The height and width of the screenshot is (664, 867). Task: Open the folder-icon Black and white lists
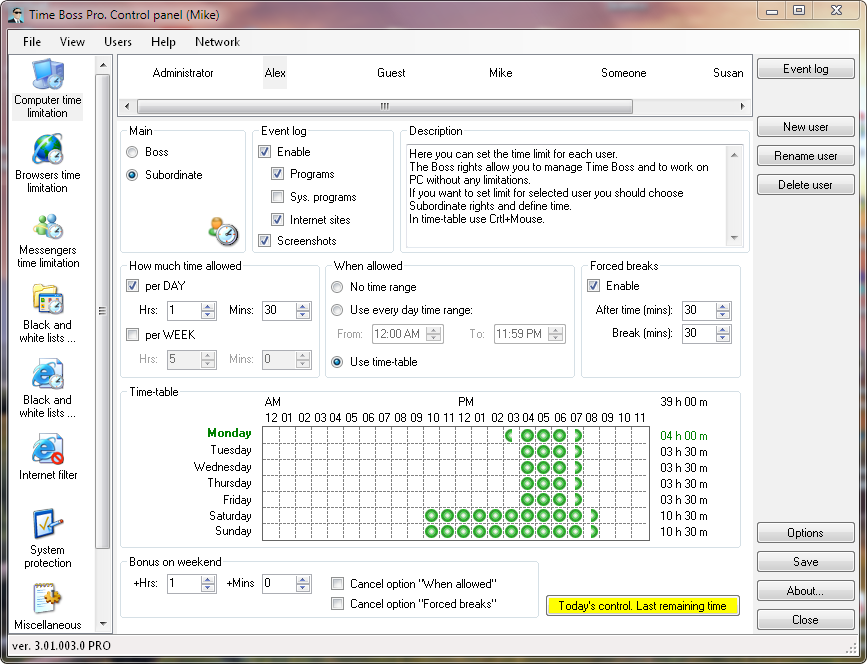pyautogui.click(x=48, y=314)
